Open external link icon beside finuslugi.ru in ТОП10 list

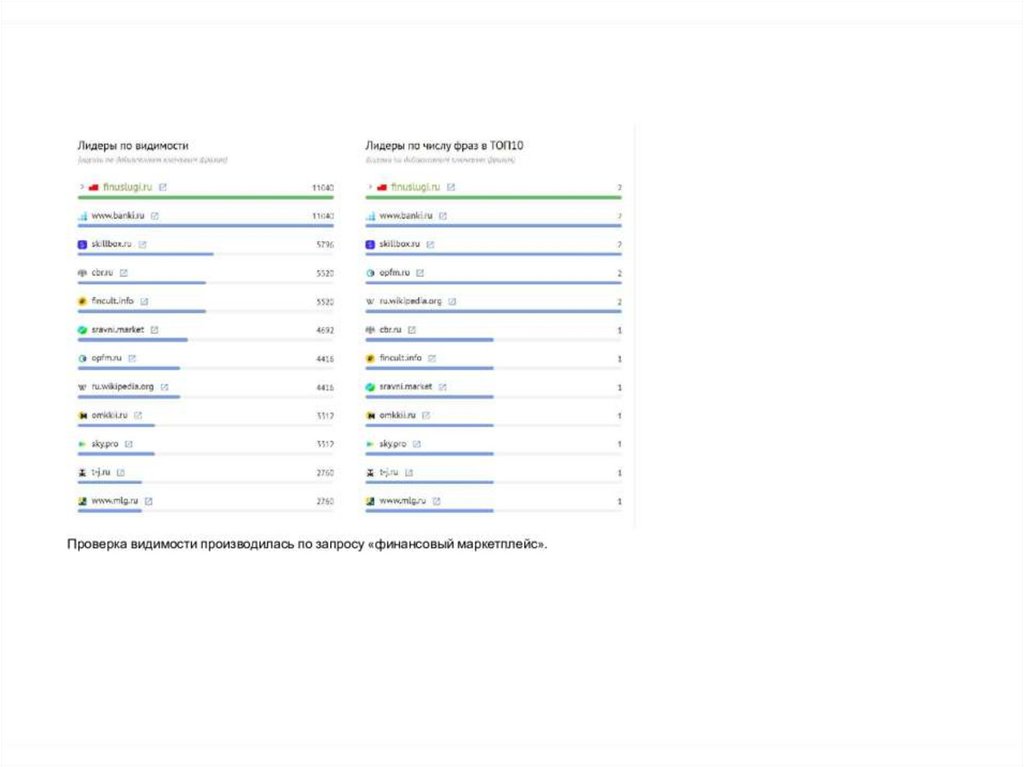pyautogui.click(x=451, y=187)
